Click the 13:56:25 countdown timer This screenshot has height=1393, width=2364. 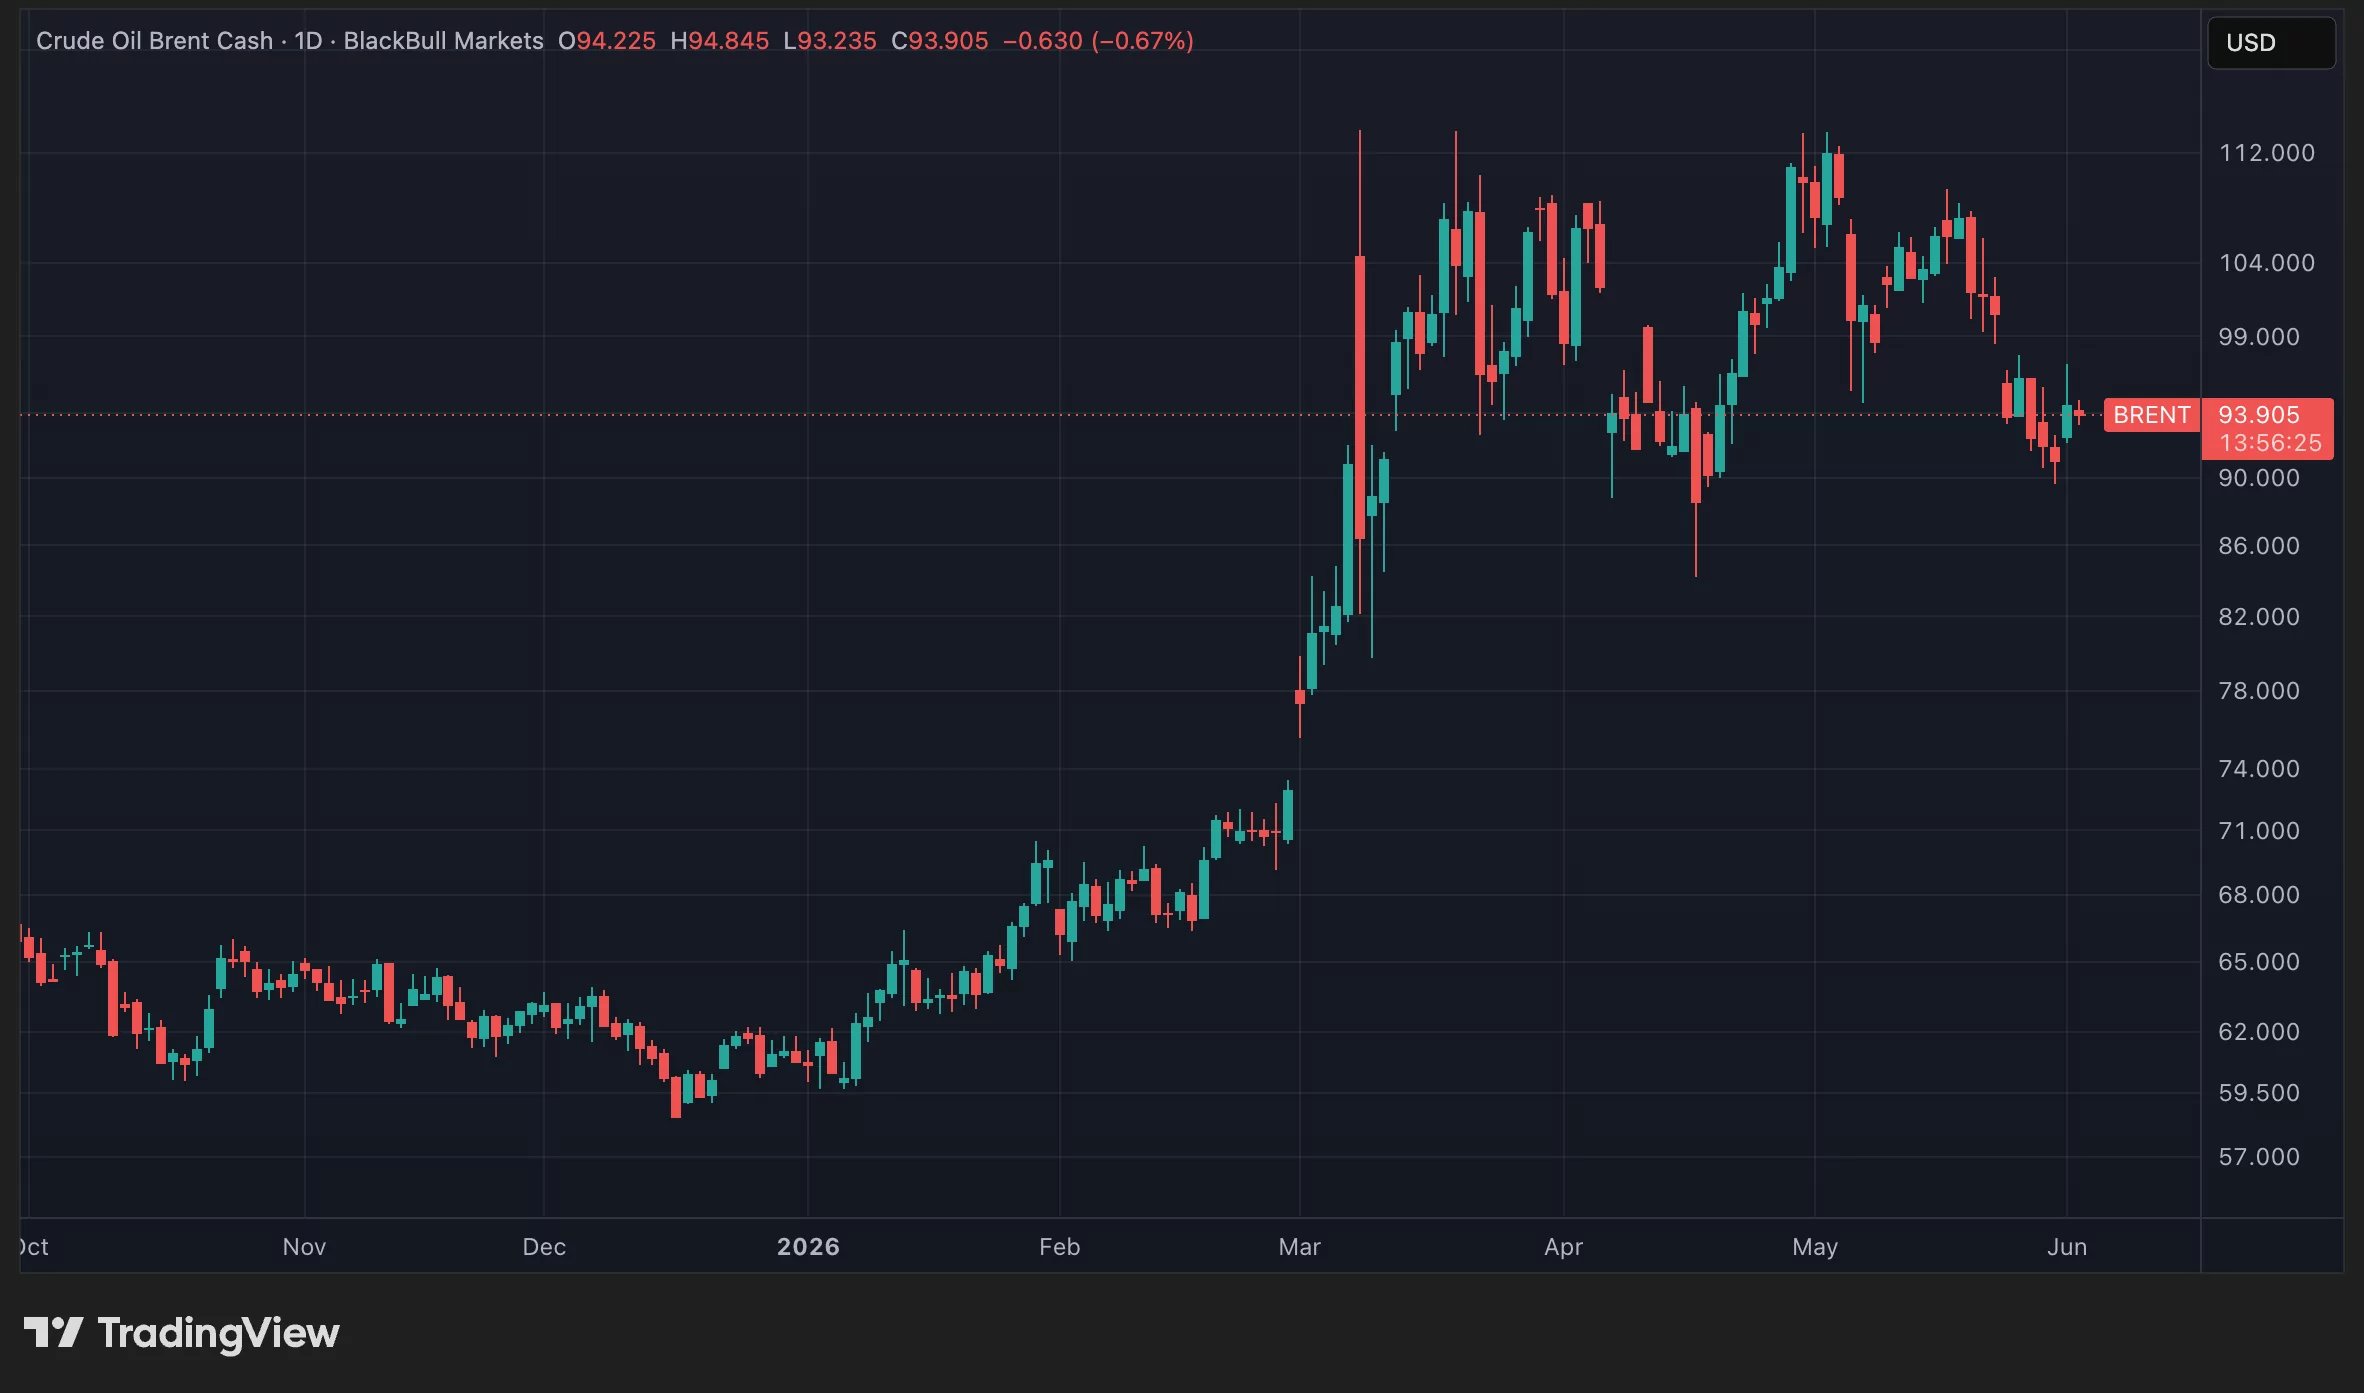pyautogui.click(x=2270, y=443)
